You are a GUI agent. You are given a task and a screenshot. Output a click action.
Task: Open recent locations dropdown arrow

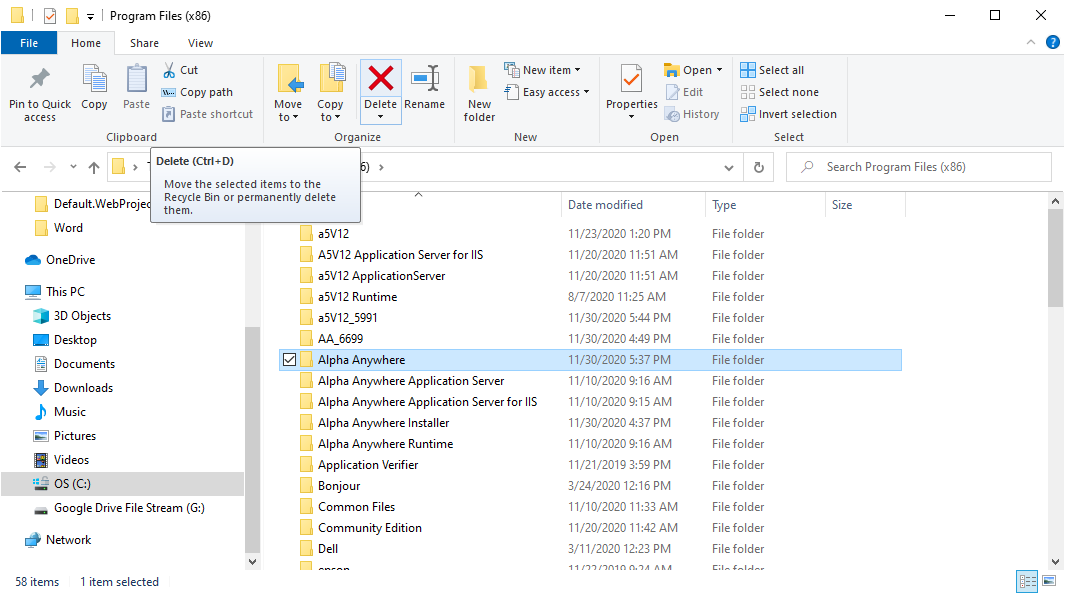tap(73, 167)
